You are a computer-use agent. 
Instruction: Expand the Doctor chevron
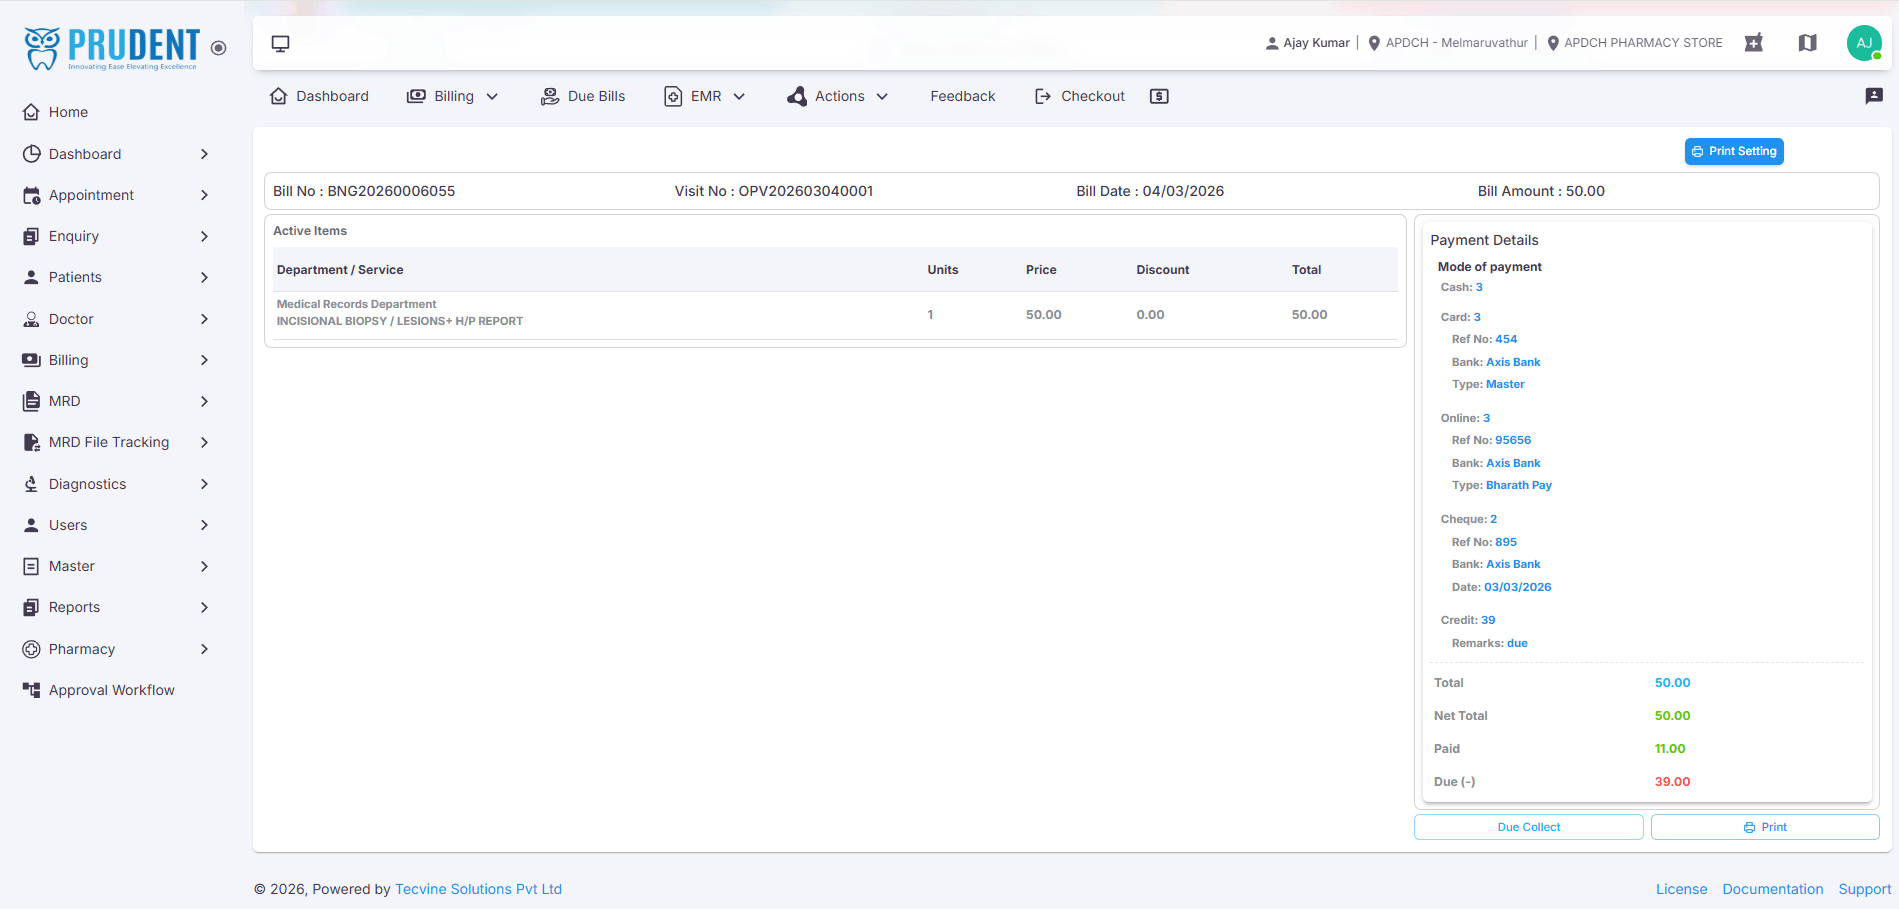click(x=204, y=319)
